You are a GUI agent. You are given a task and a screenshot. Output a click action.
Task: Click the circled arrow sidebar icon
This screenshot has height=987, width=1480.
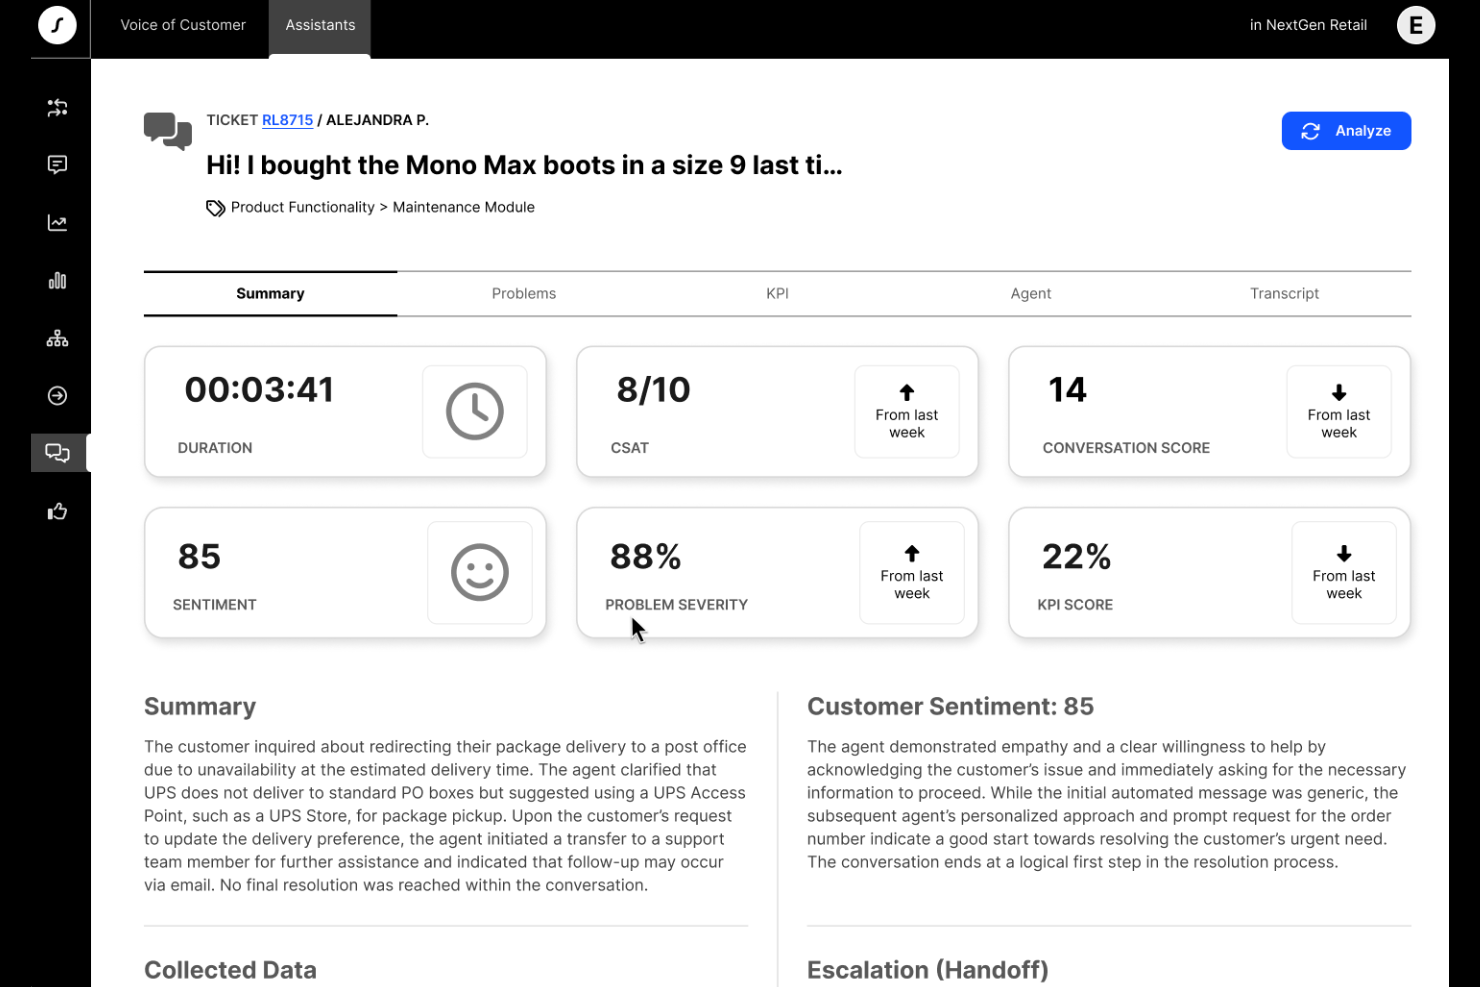(57, 396)
